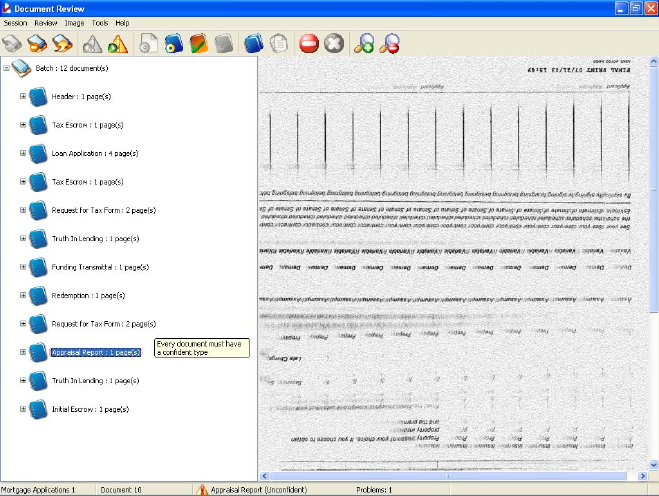The image size is (659, 496).
Task: Click the gray X circle toolbar icon
Action: pyautogui.click(x=334, y=44)
